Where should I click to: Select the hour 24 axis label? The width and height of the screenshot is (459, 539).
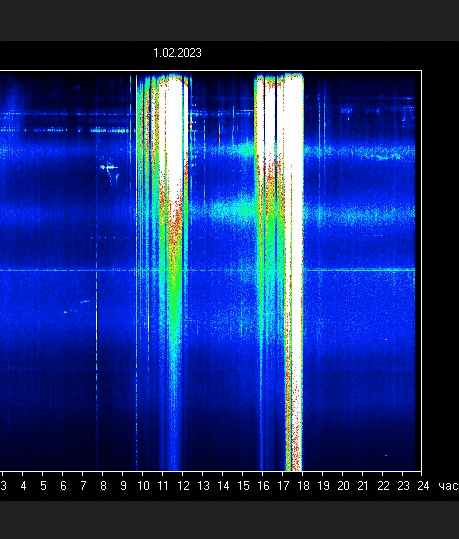point(423,486)
